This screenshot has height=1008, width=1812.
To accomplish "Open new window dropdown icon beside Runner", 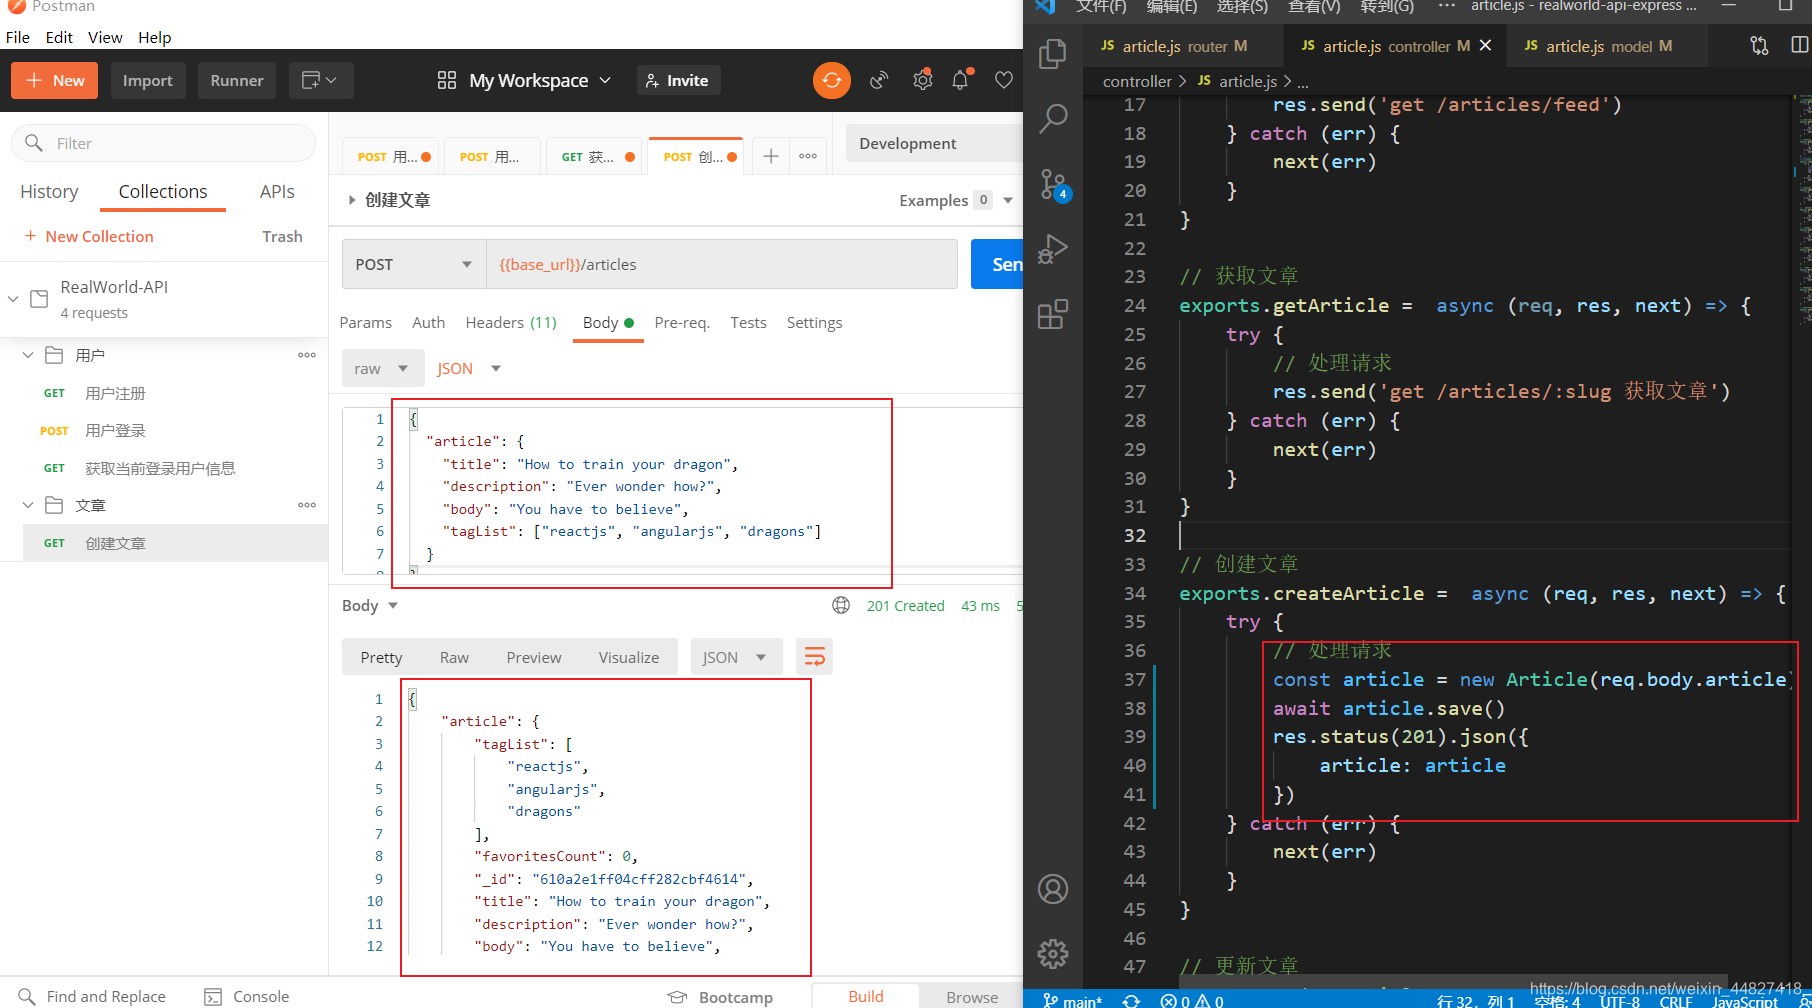I will point(320,80).
